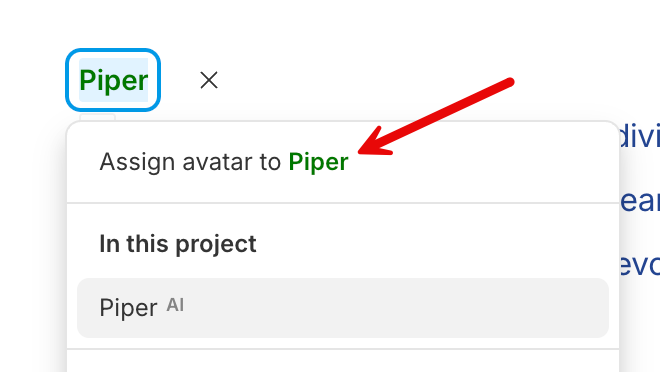Click the green Piper name in assign row
Screen dimensions: 660x372
coord(318,162)
